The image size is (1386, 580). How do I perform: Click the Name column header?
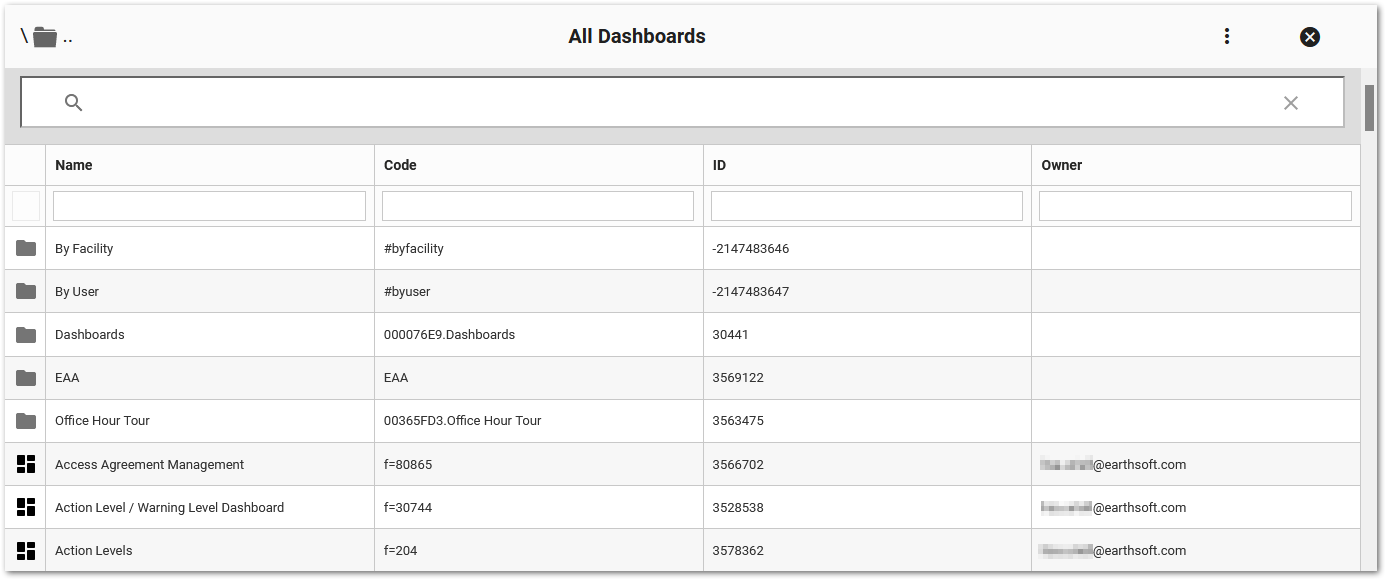74,164
